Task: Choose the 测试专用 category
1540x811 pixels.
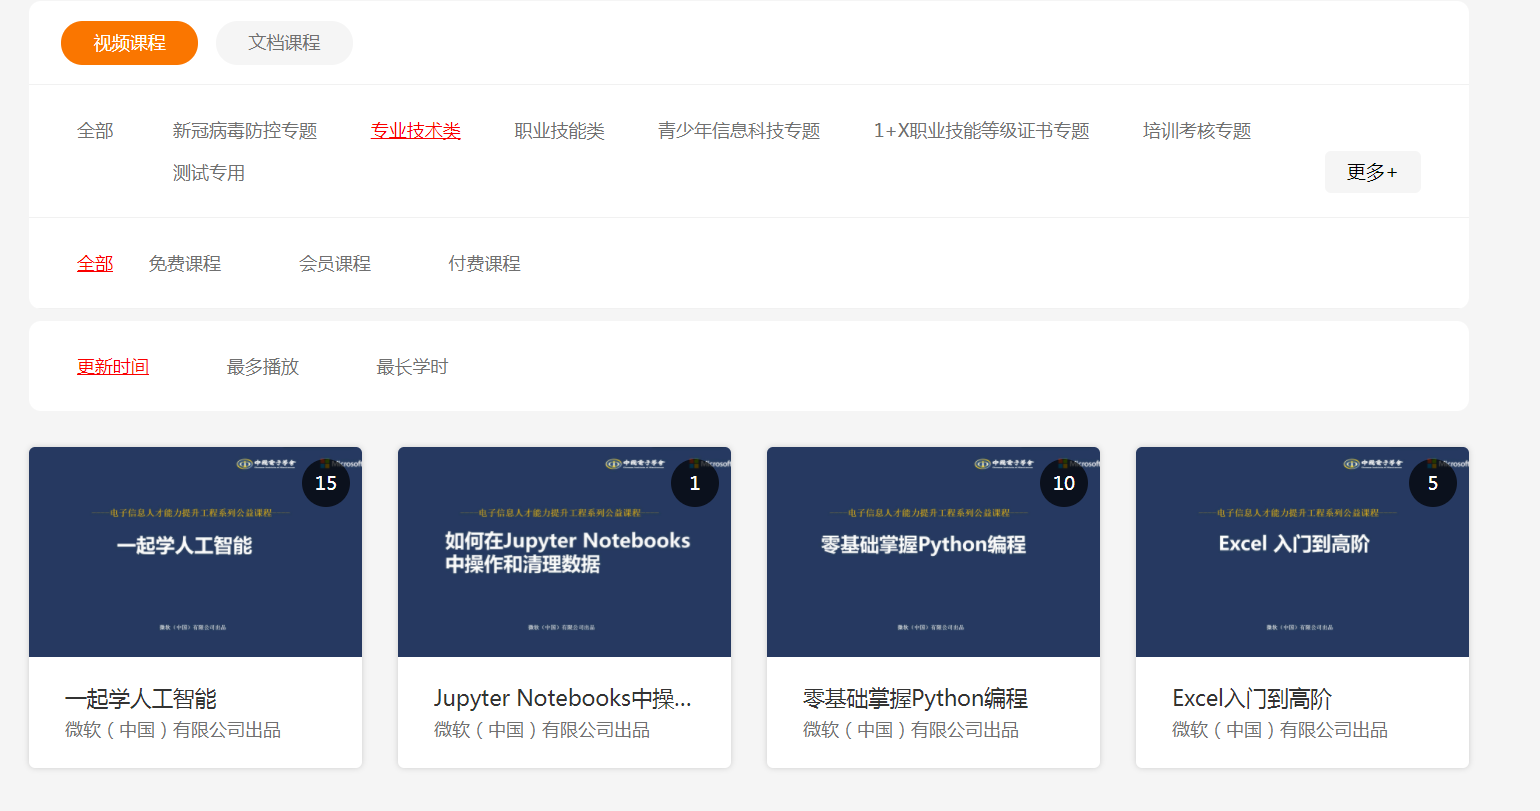Action: point(209,173)
